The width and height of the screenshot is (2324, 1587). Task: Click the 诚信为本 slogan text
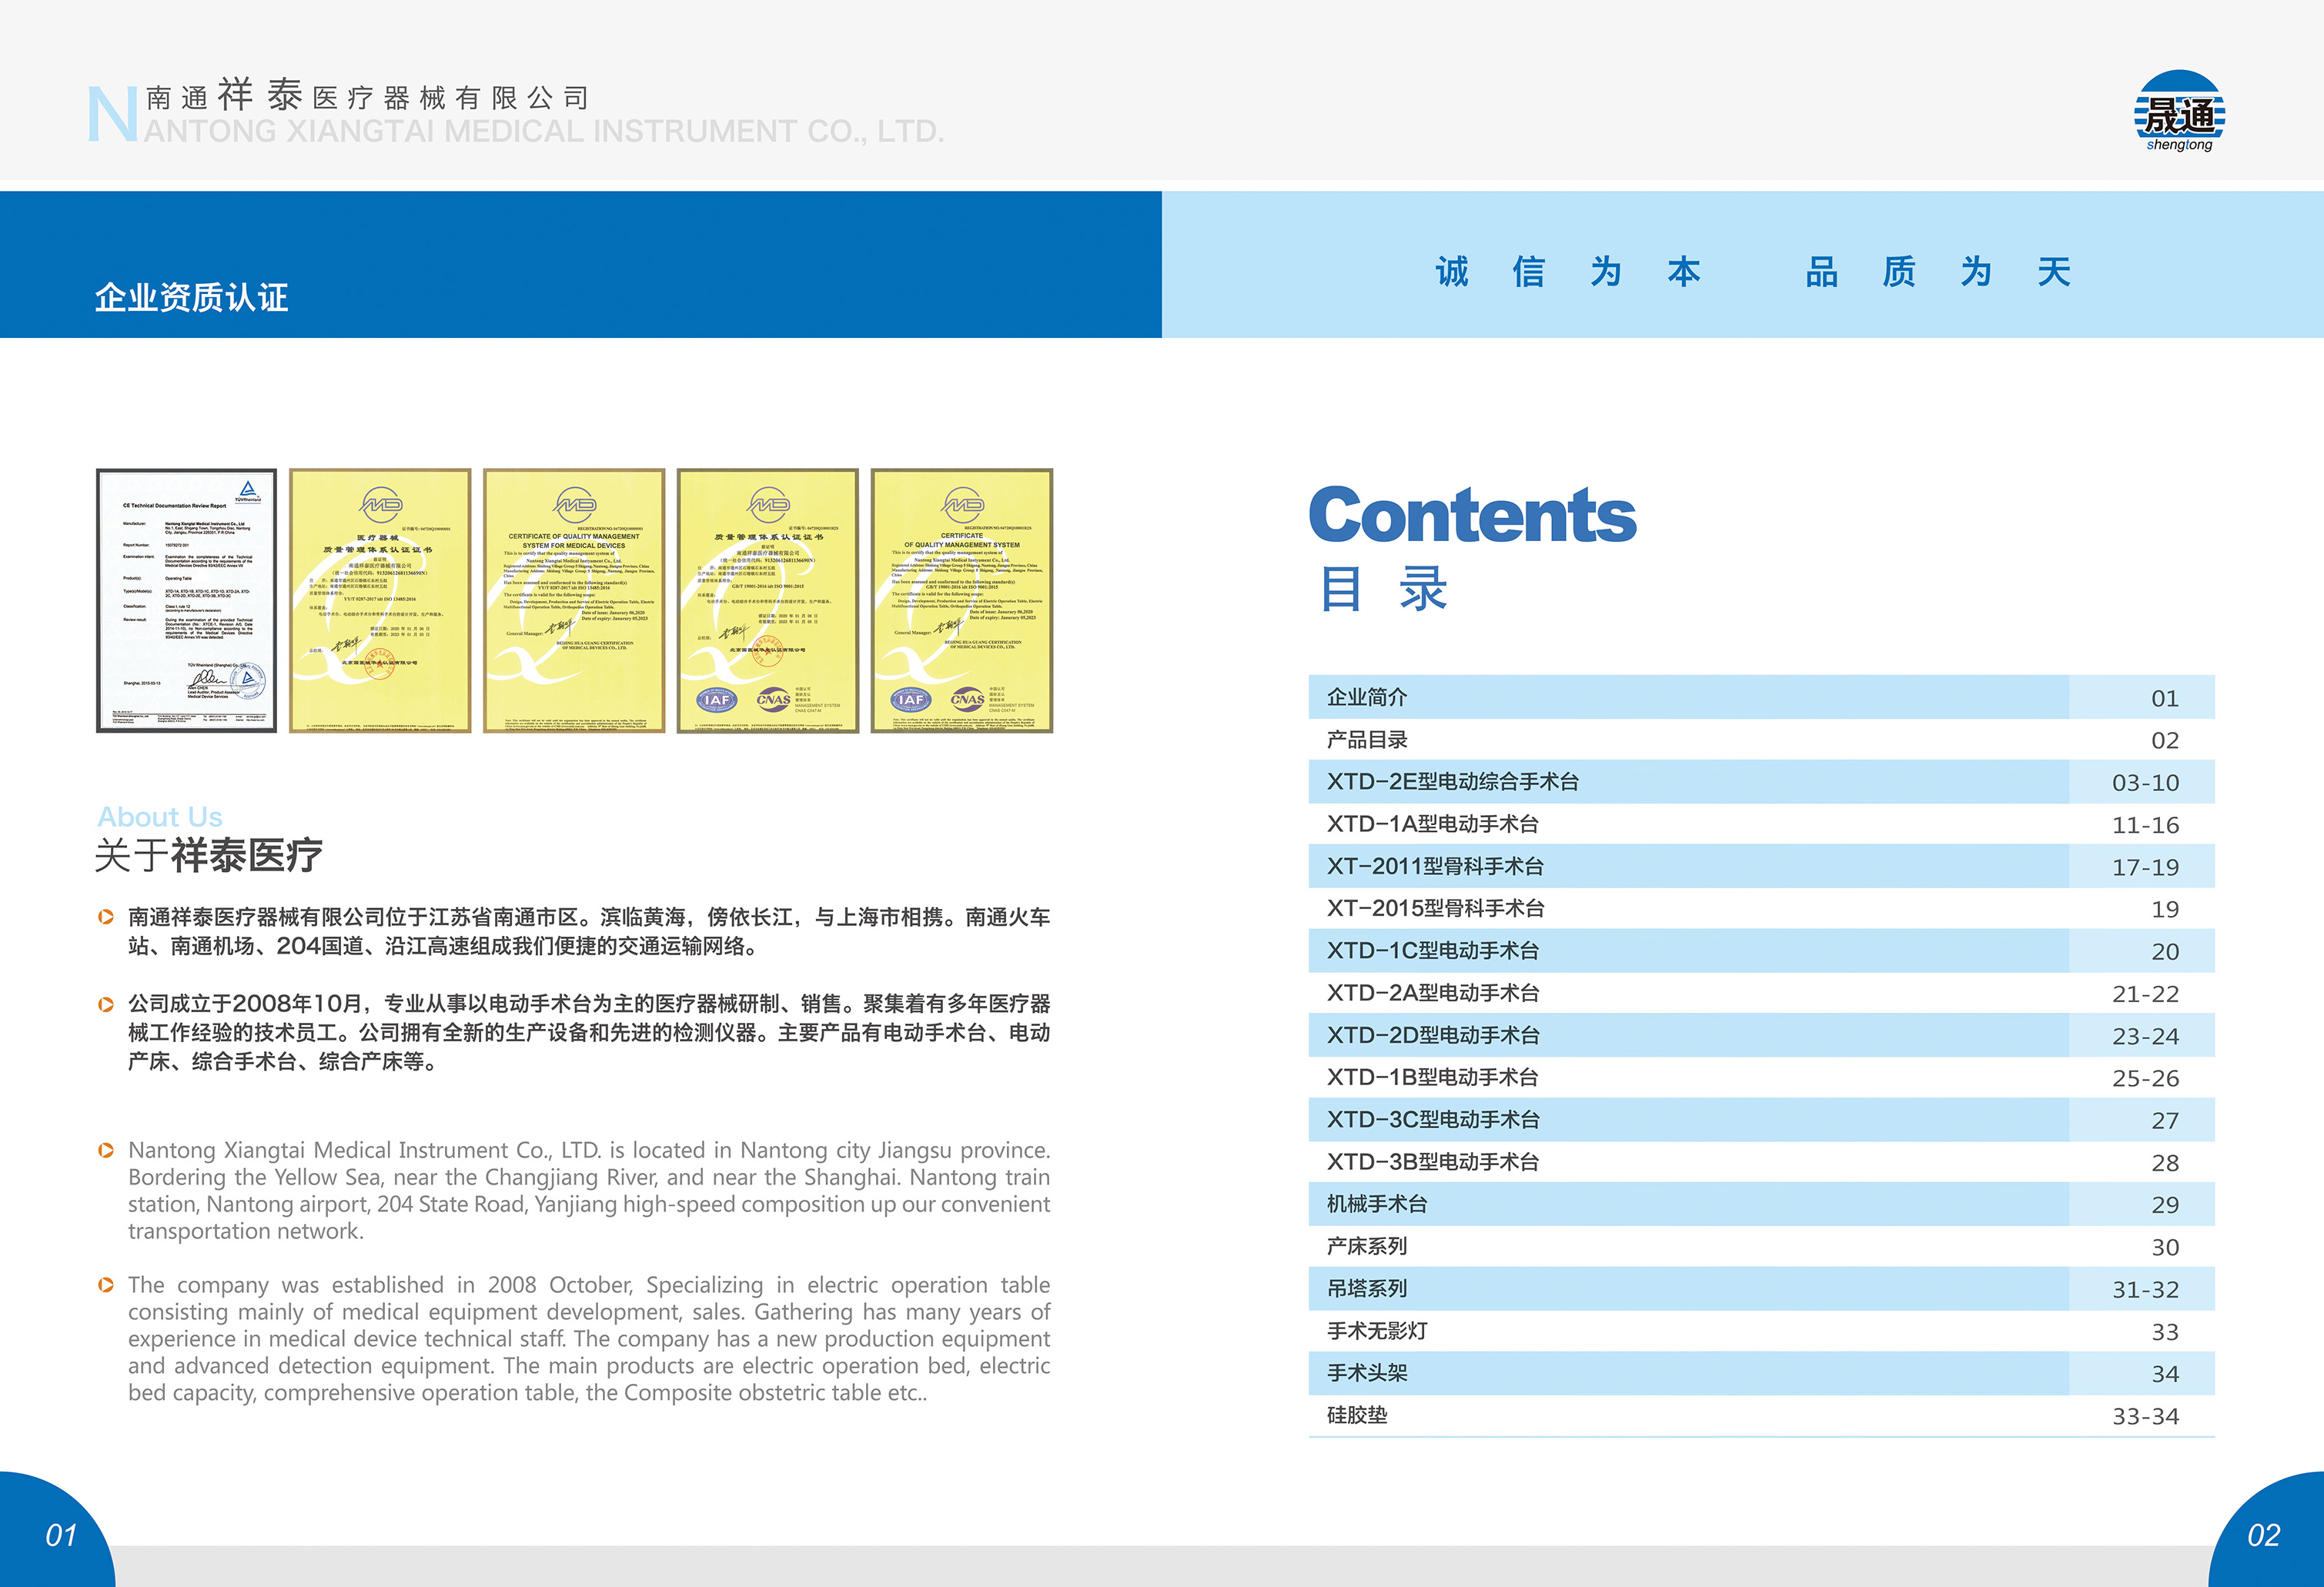[x=1568, y=271]
